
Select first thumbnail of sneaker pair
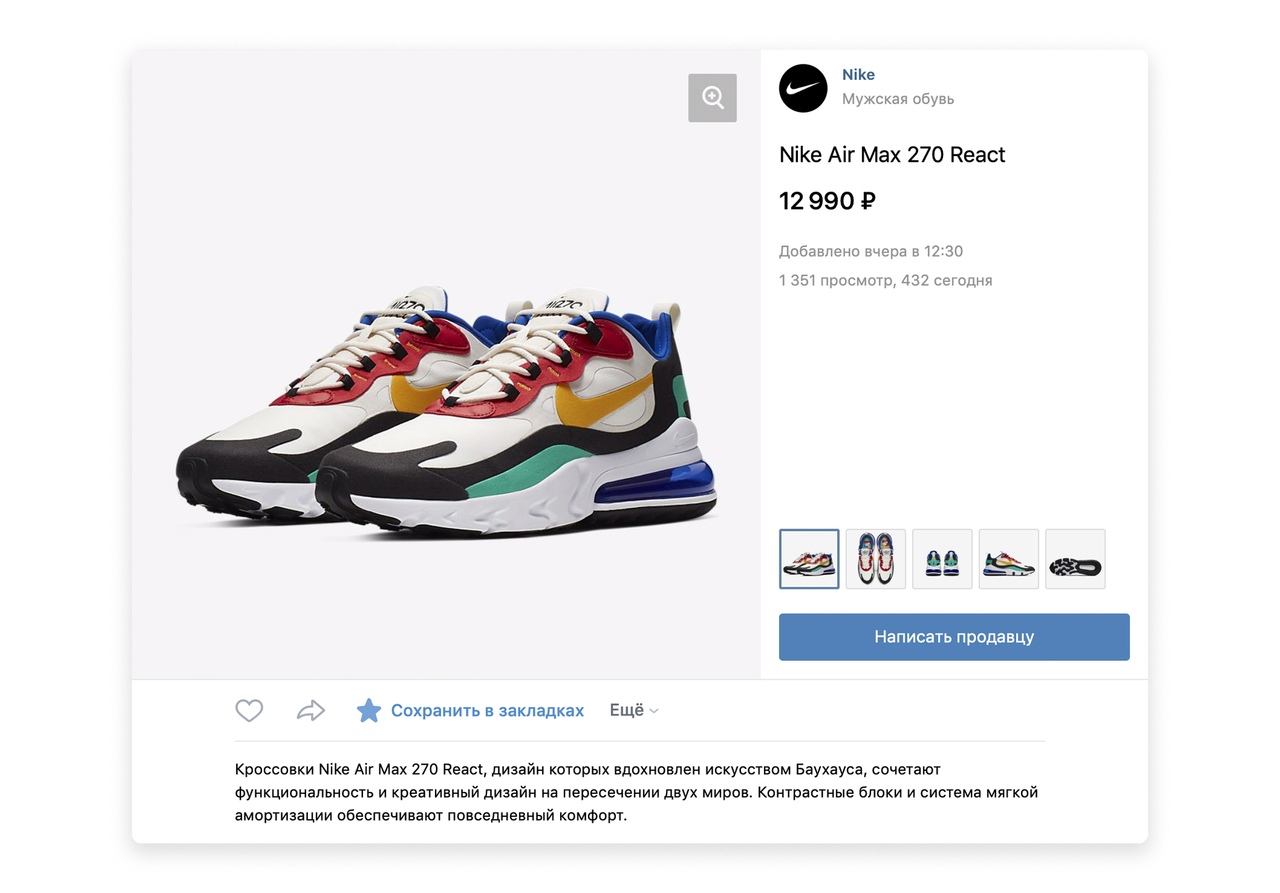point(809,559)
